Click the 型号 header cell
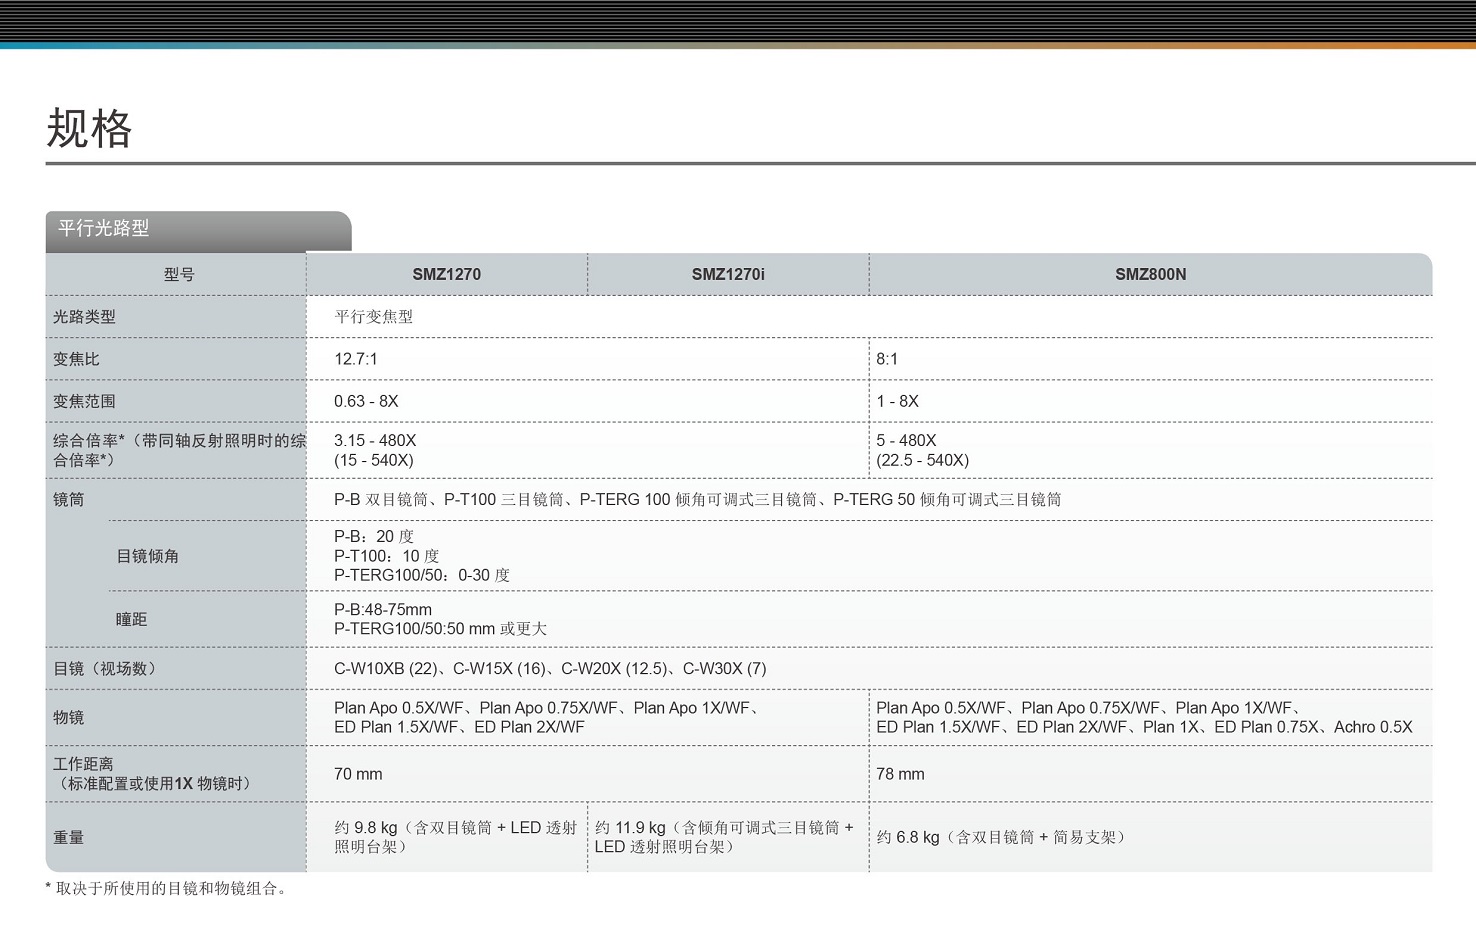Viewport: 1476px width, 941px height. click(179, 274)
